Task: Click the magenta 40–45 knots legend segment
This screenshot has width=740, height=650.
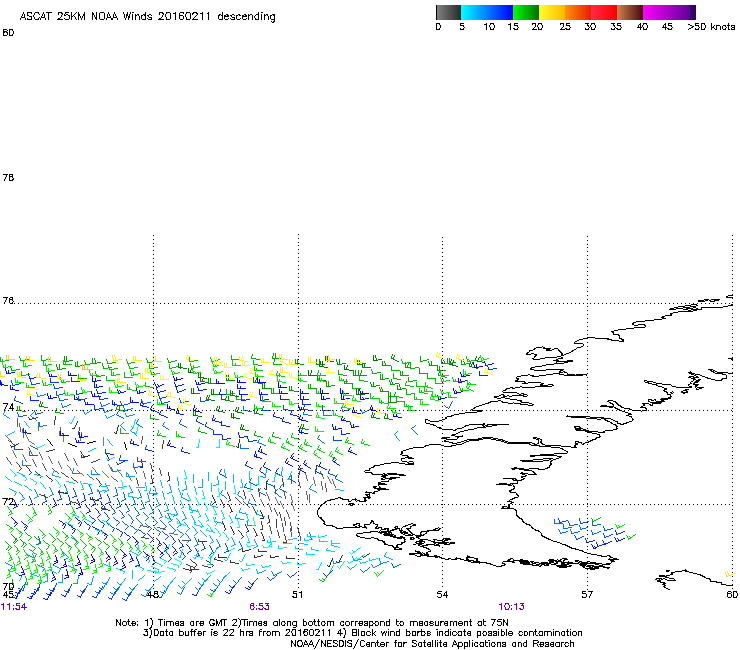Action: (656, 12)
